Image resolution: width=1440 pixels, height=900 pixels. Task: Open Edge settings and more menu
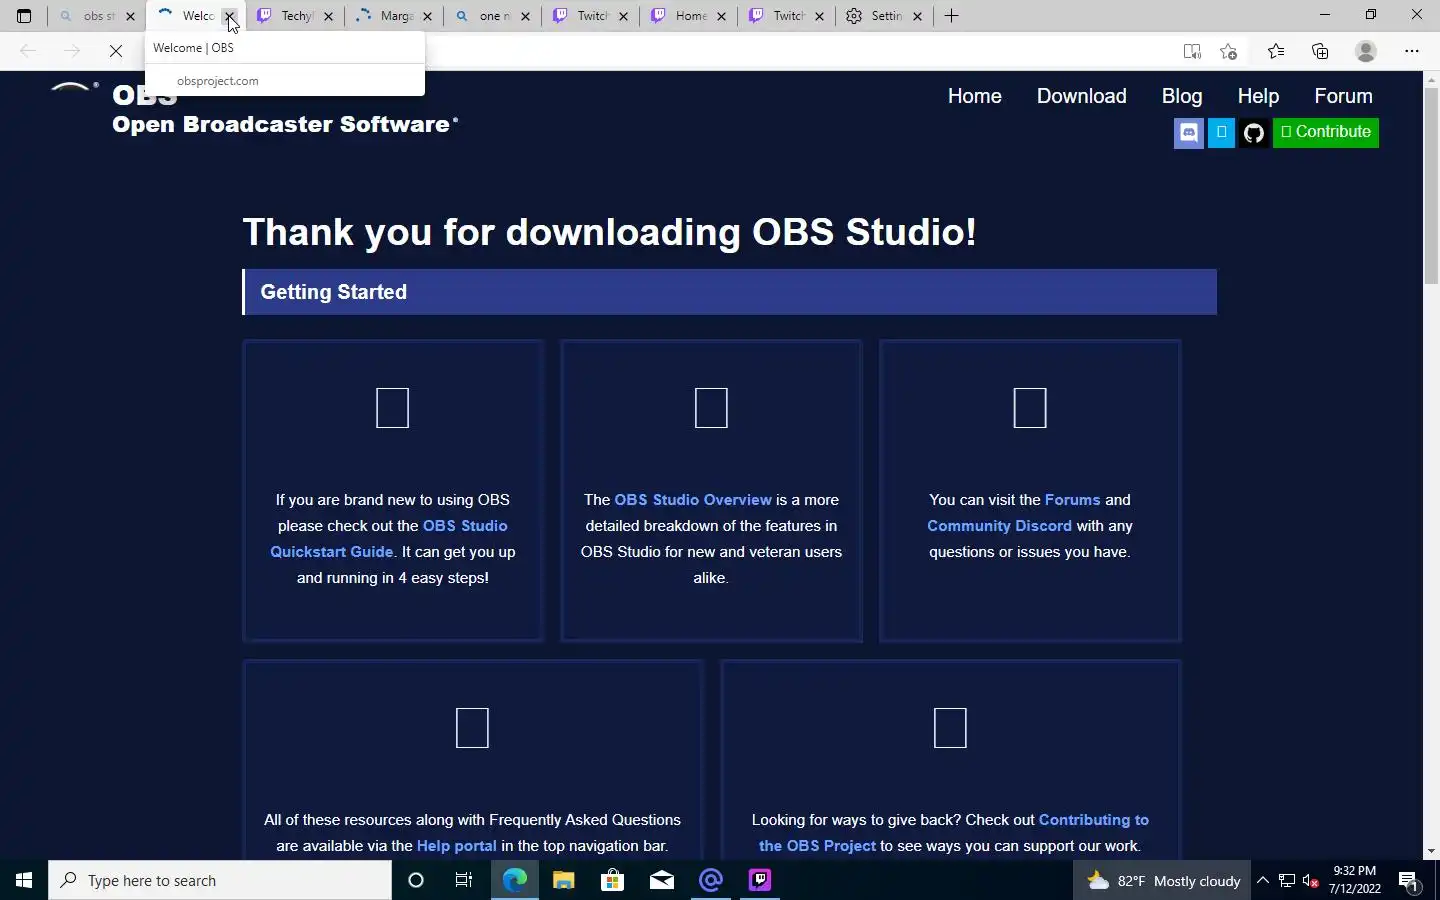[1412, 51]
